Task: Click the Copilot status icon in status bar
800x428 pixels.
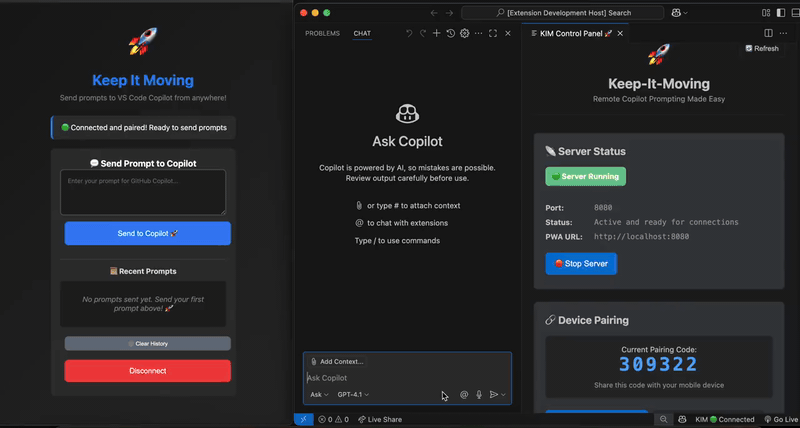Action: click(x=682, y=419)
